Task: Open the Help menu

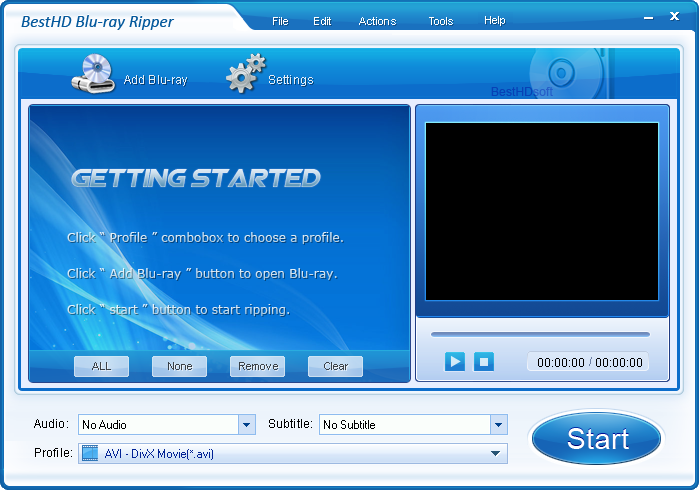Action: tap(494, 21)
